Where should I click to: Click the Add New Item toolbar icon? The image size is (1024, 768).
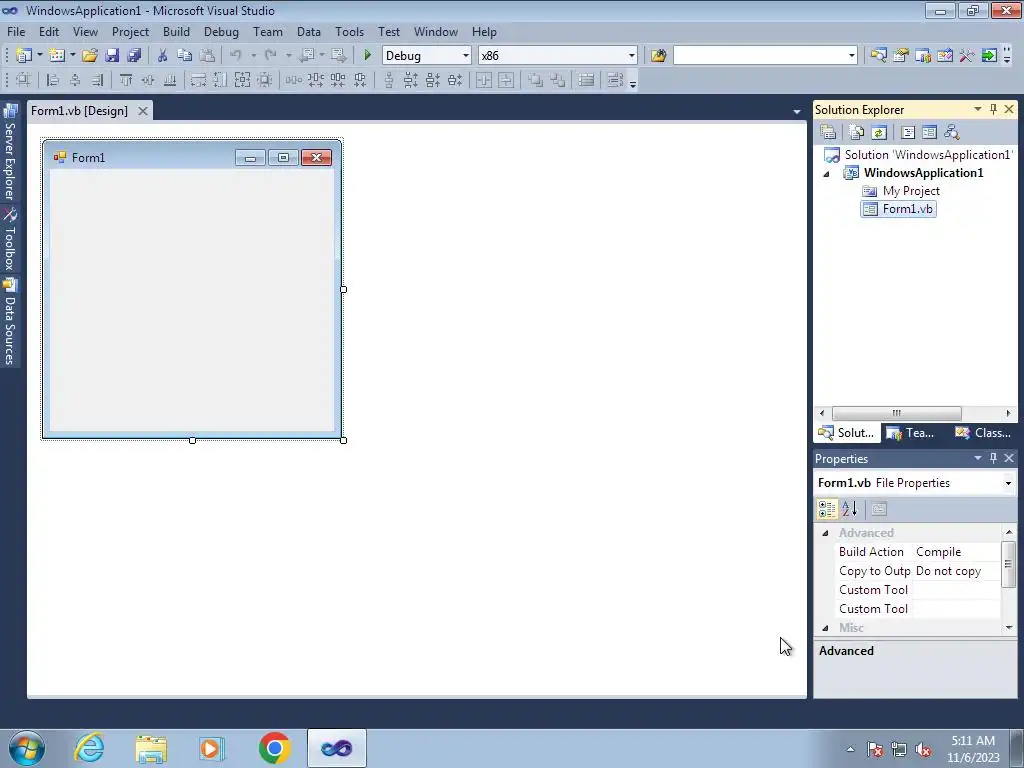pos(57,56)
